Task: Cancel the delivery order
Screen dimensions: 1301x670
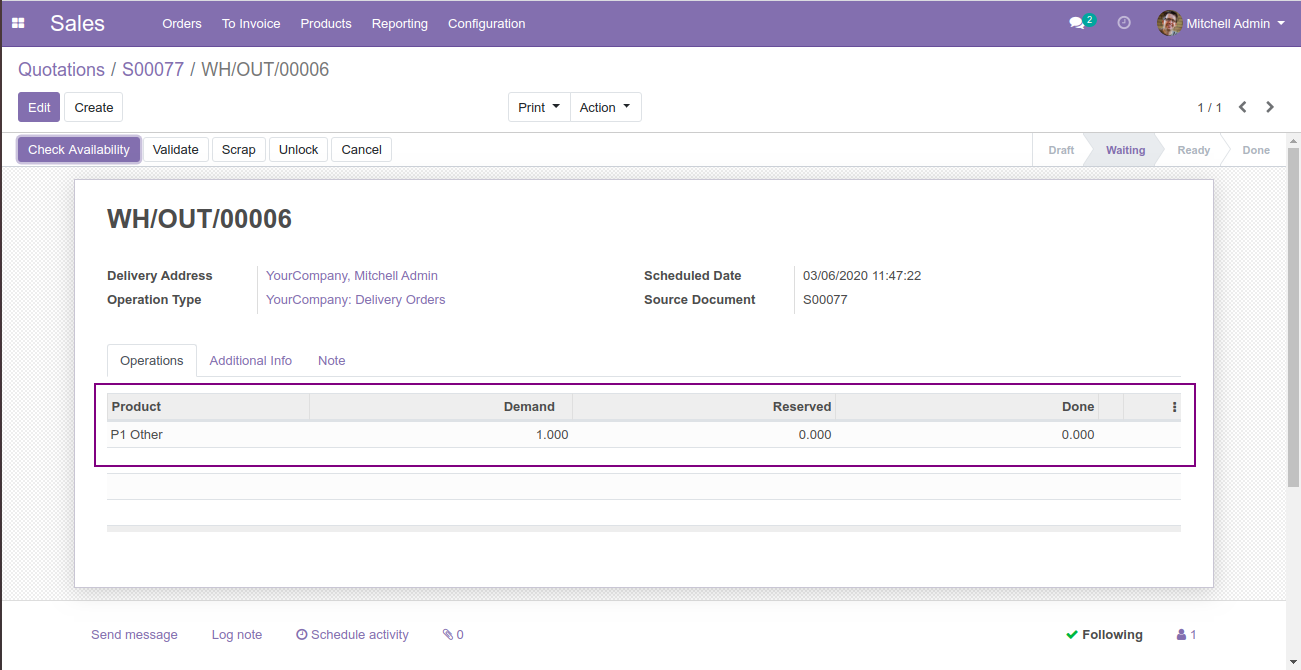Action: click(362, 150)
